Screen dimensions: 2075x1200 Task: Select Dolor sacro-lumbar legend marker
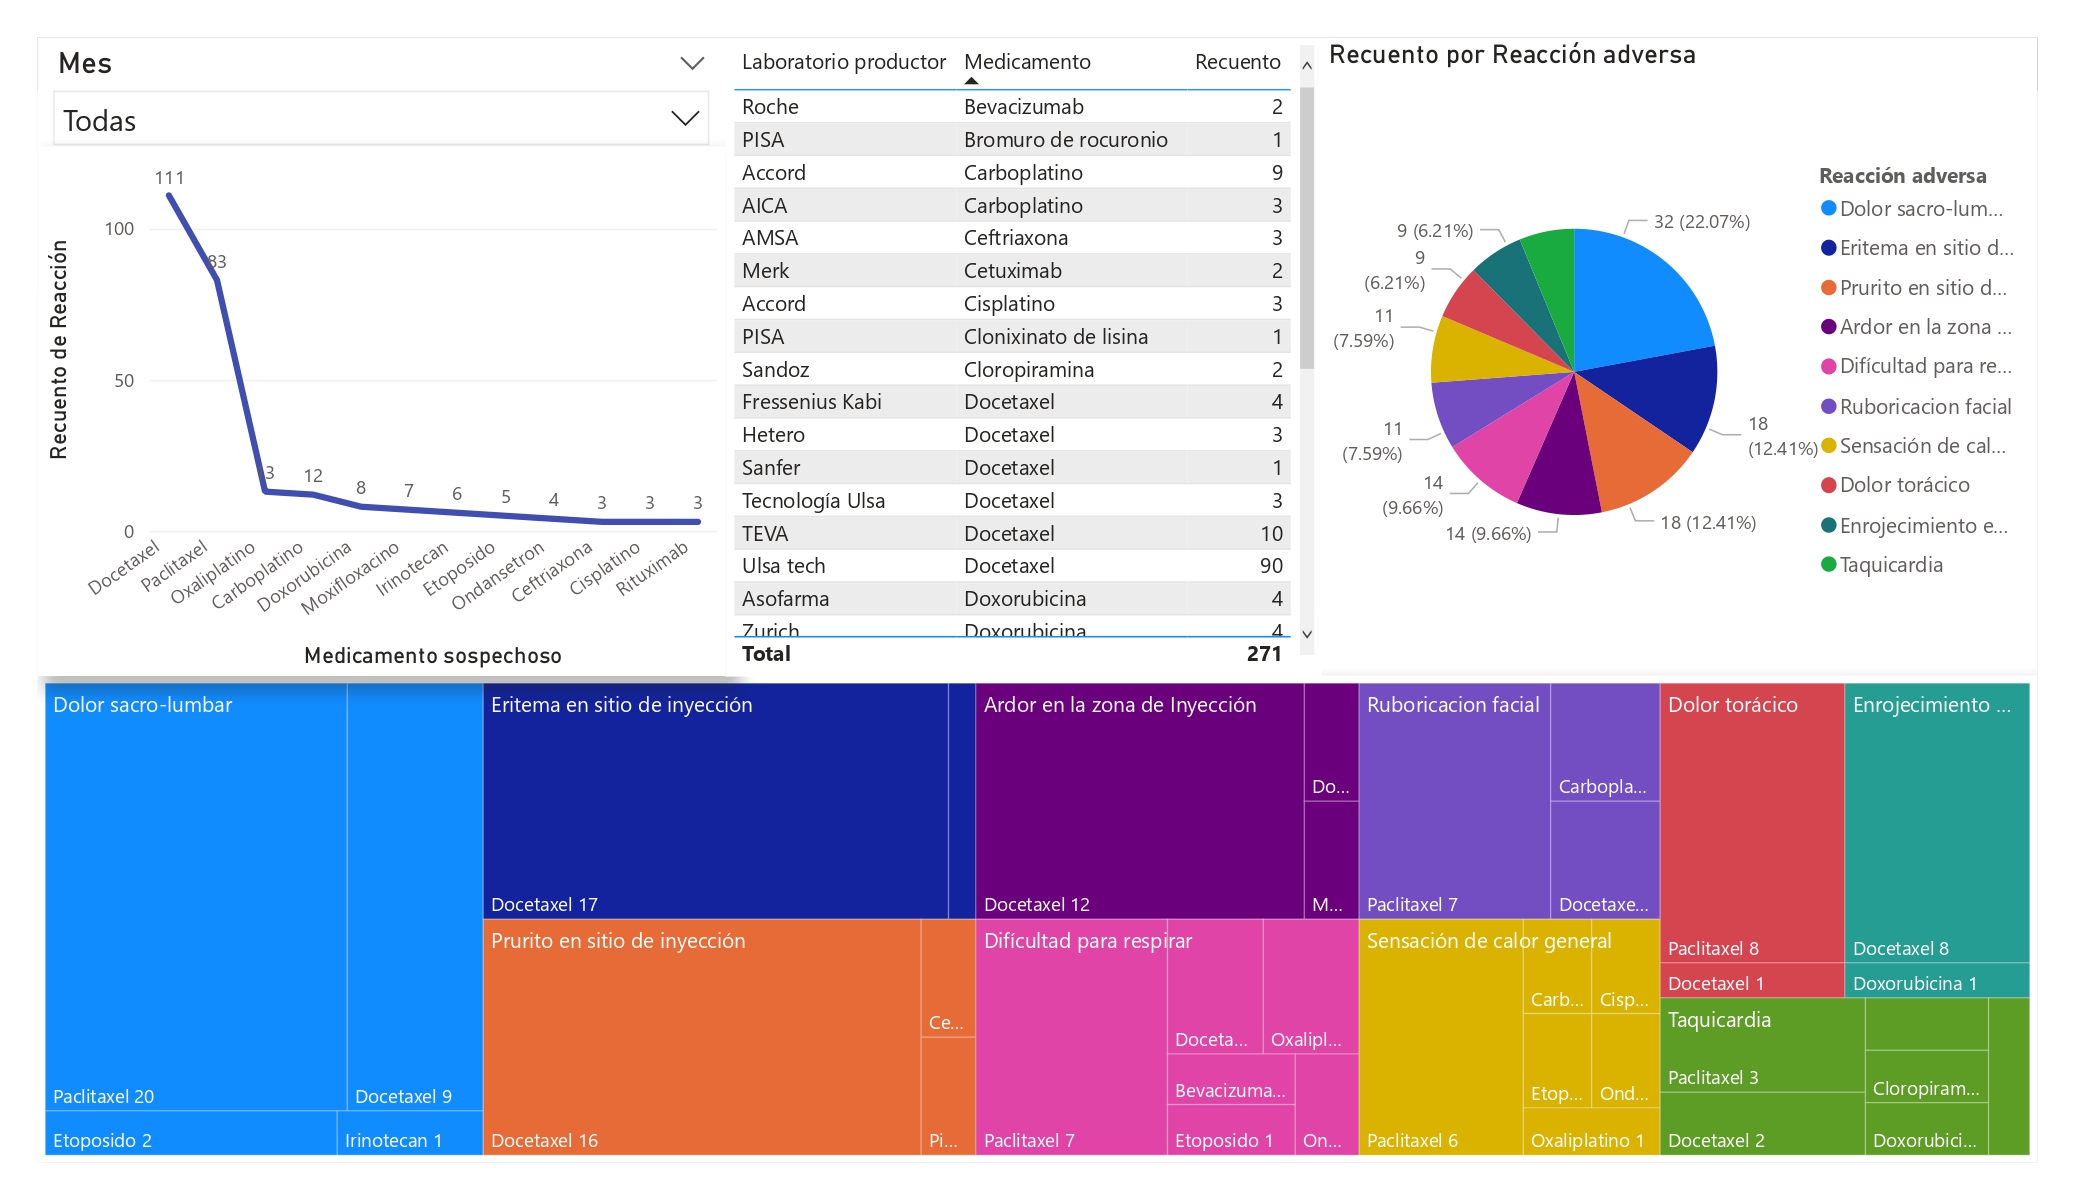coord(1828,209)
